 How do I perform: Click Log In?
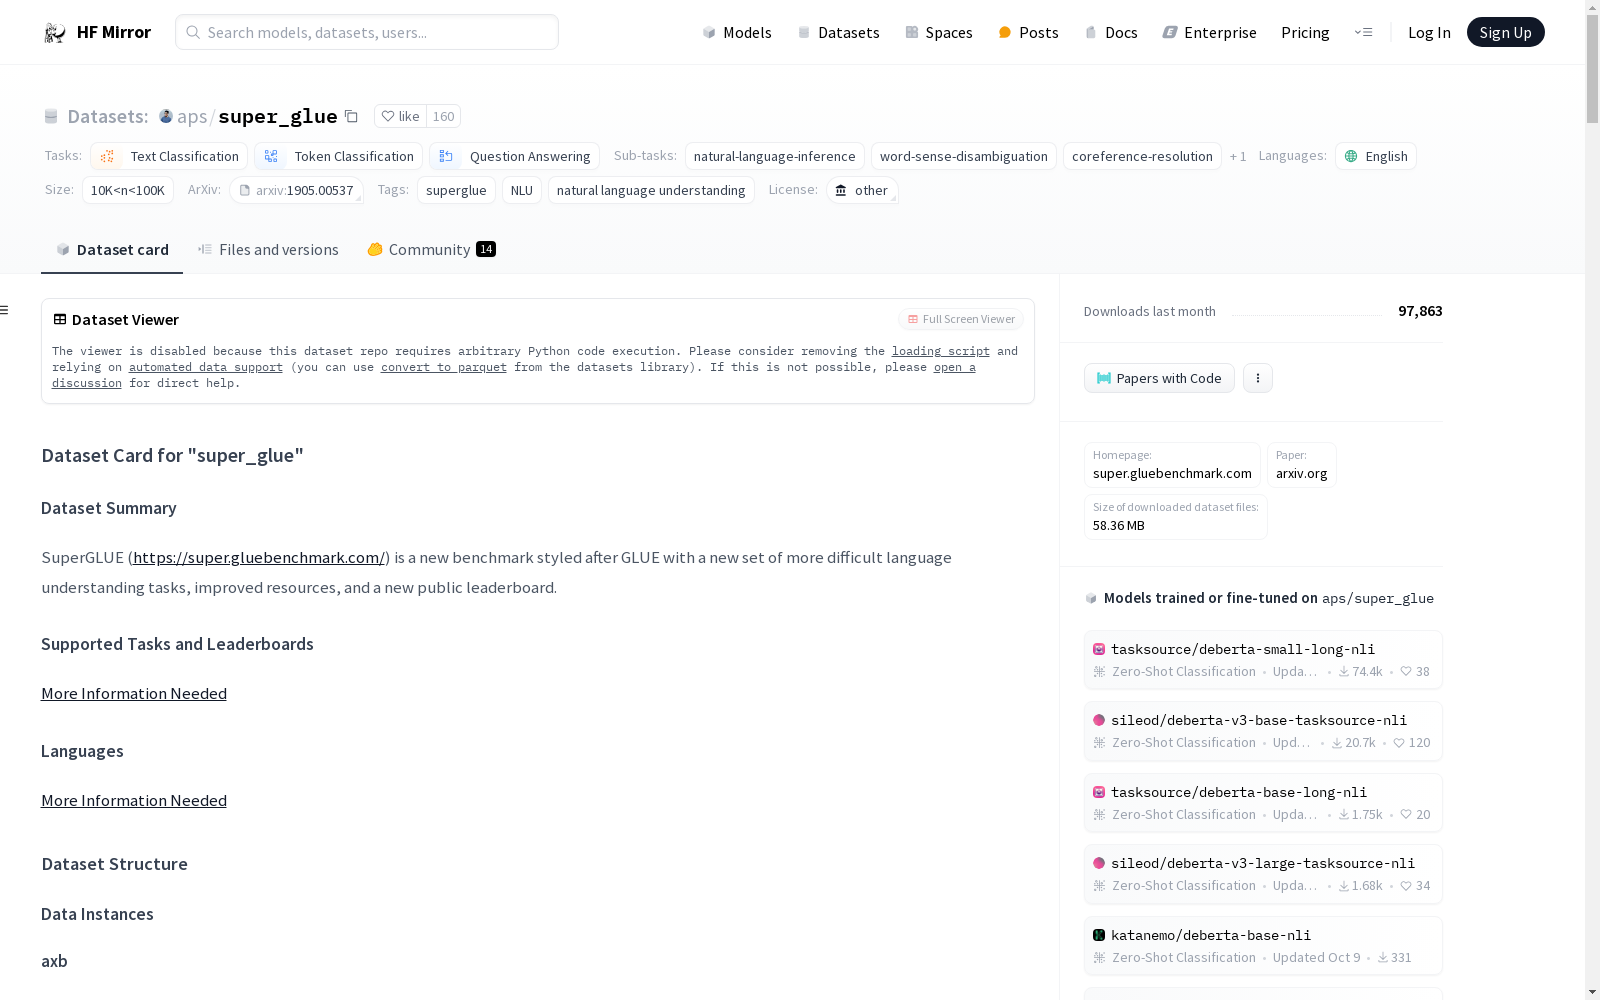pos(1429,32)
